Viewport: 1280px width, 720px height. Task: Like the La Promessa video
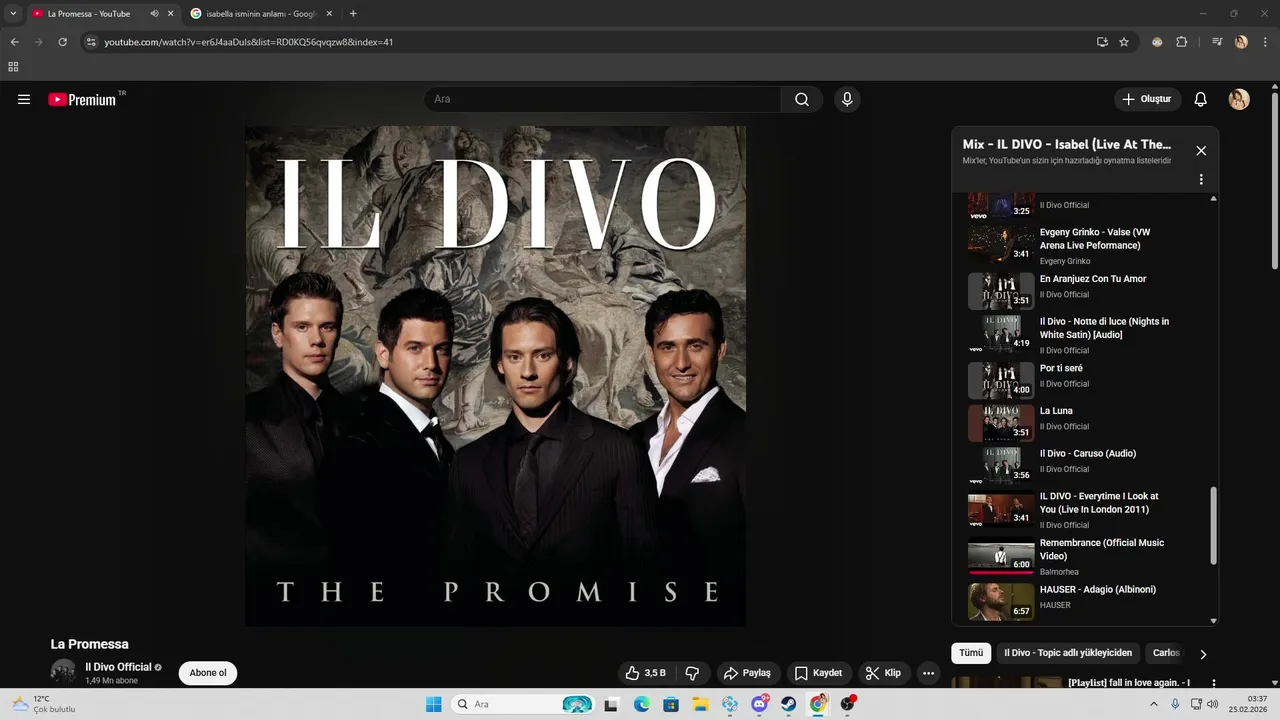[645, 673]
